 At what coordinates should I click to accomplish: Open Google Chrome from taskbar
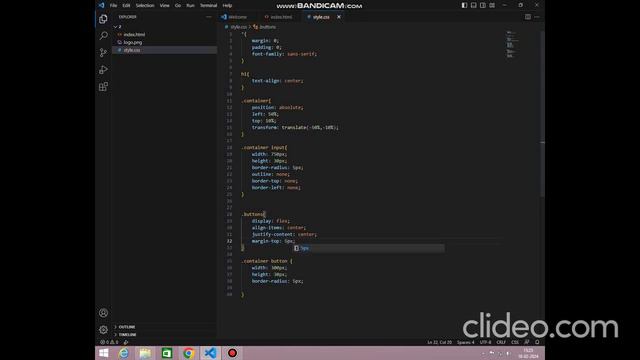coord(188,353)
